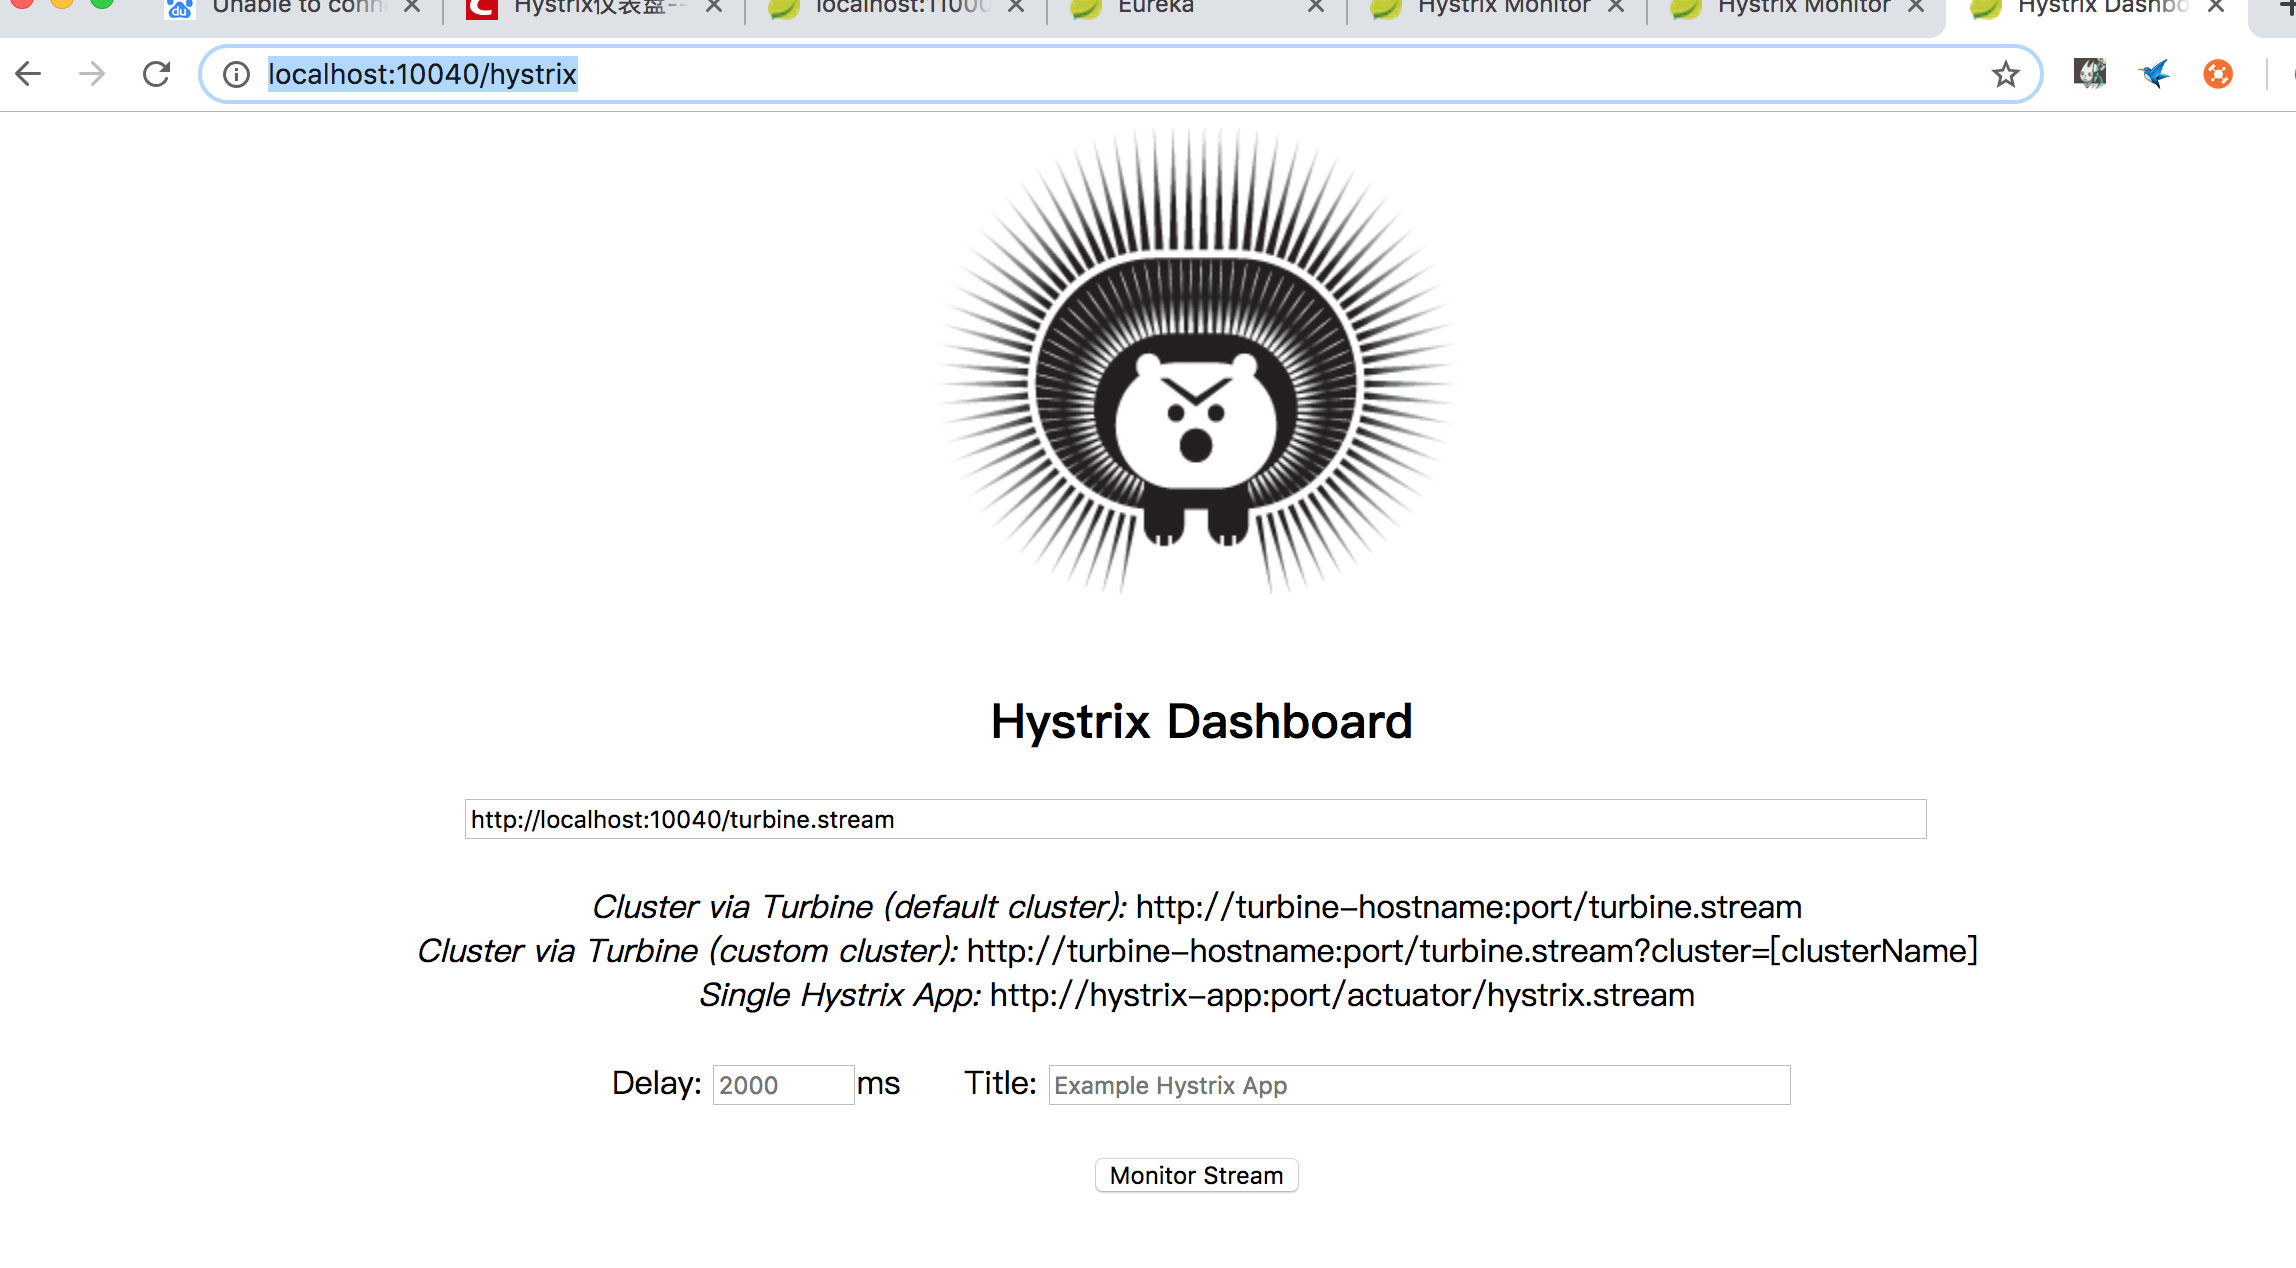Viewport: 2296px width, 1268px height.
Task: Click the first extension icon after the address bar
Action: coord(2090,74)
